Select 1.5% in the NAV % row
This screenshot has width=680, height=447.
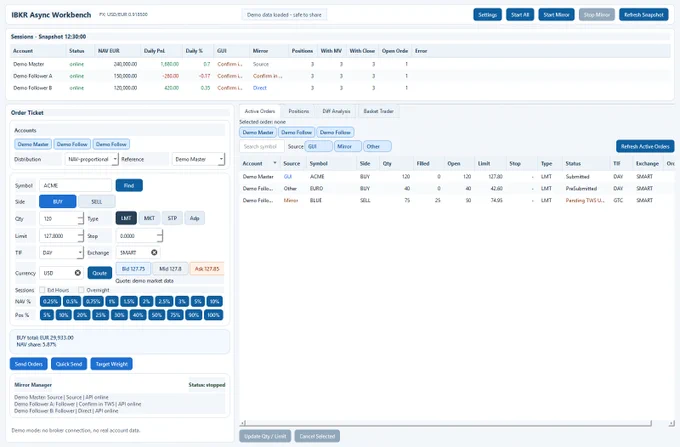129,301
